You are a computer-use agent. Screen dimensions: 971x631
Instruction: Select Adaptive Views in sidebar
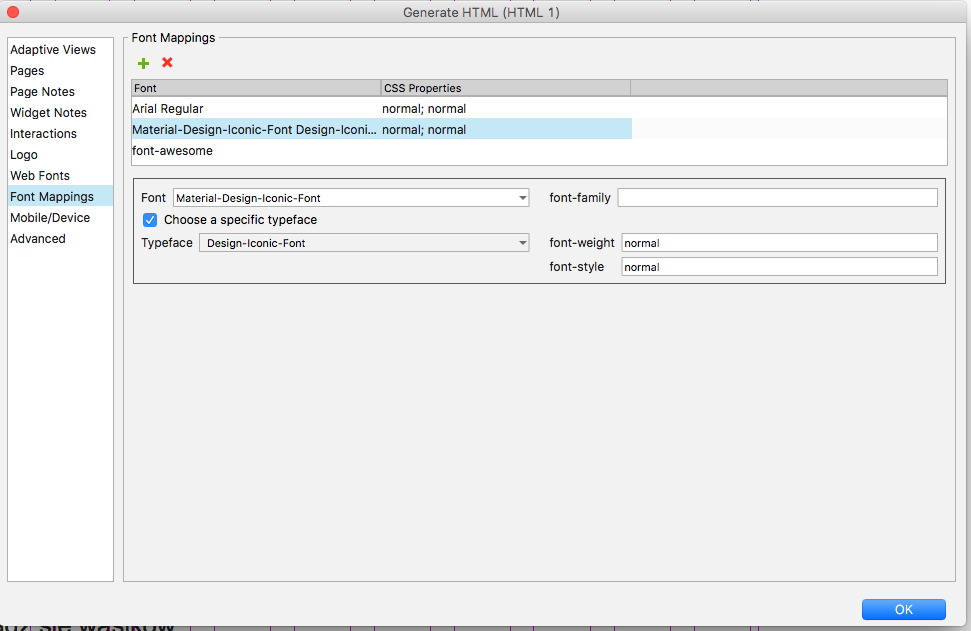coord(53,50)
